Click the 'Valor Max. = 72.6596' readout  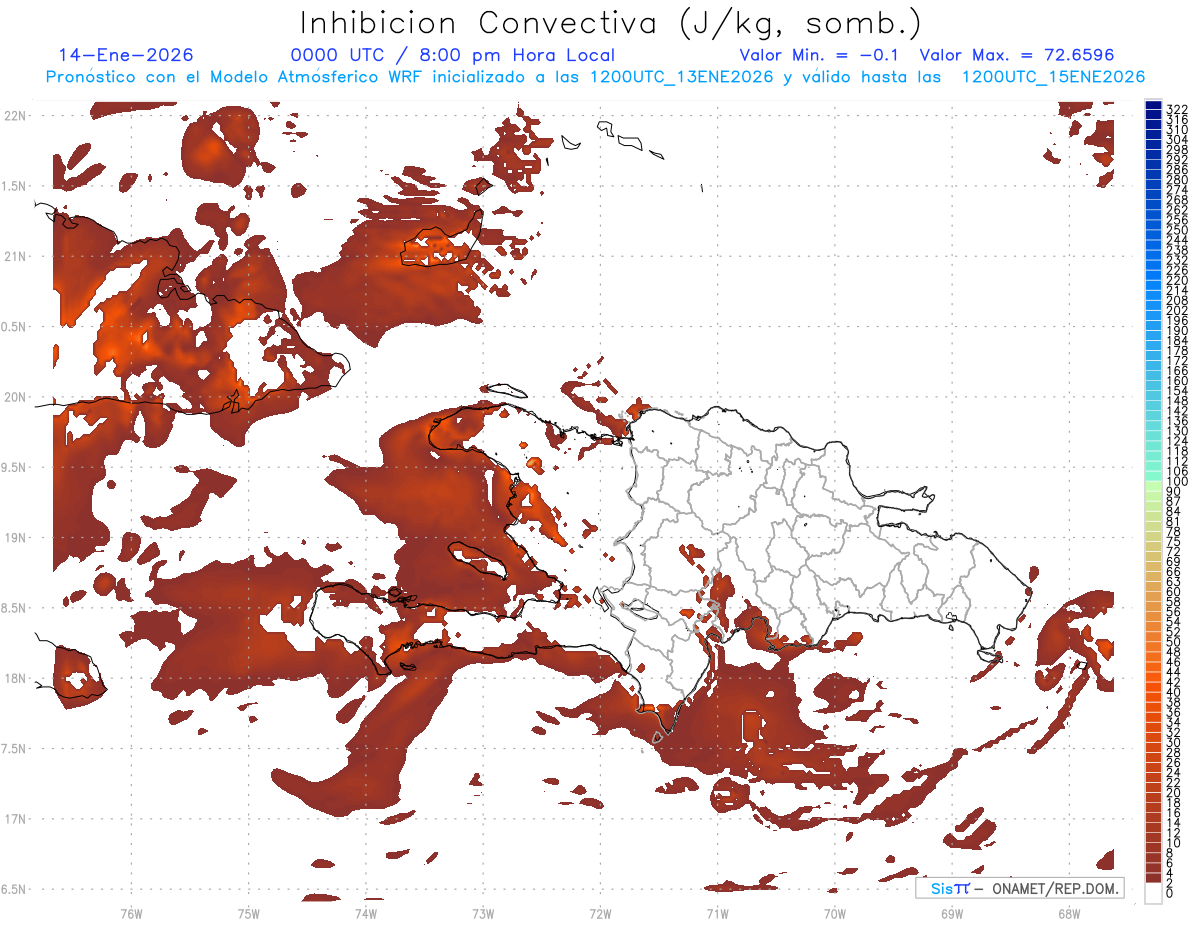1017,56
